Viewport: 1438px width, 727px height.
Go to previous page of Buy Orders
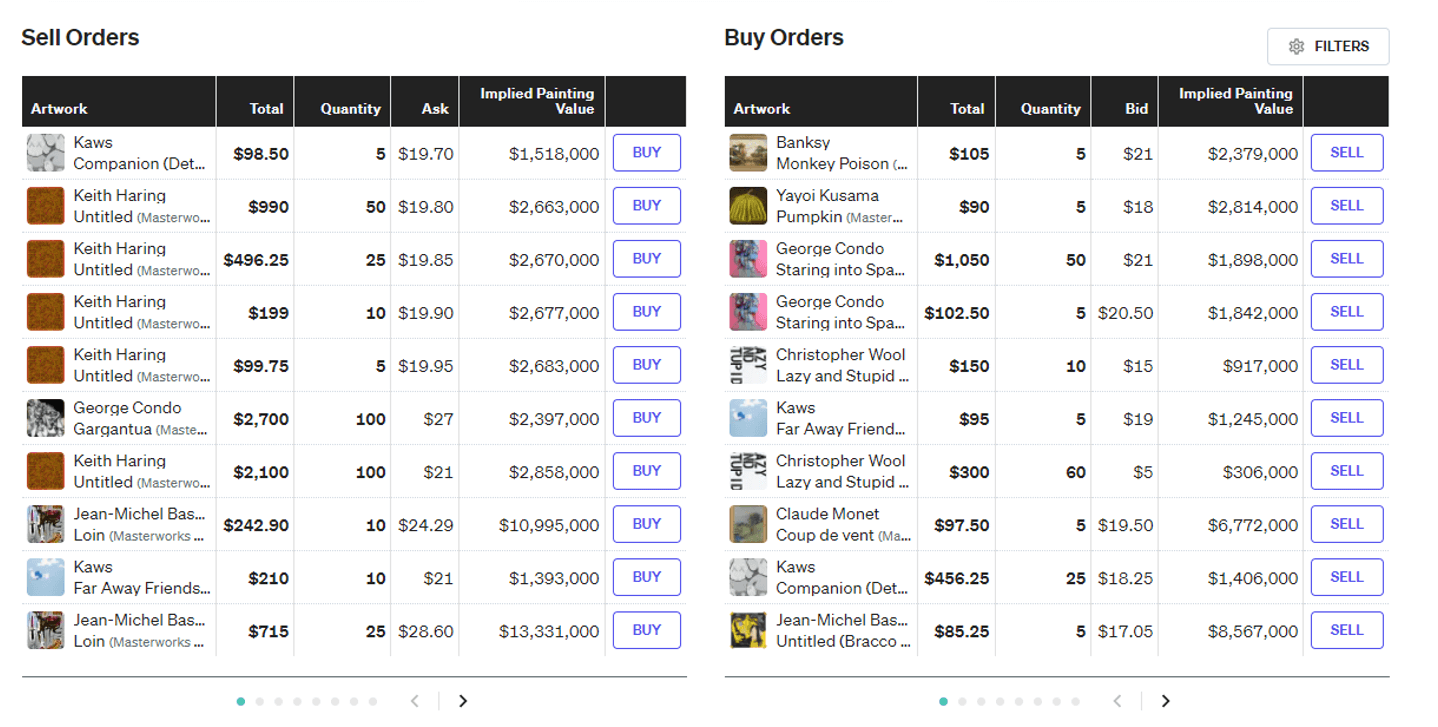(1118, 701)
